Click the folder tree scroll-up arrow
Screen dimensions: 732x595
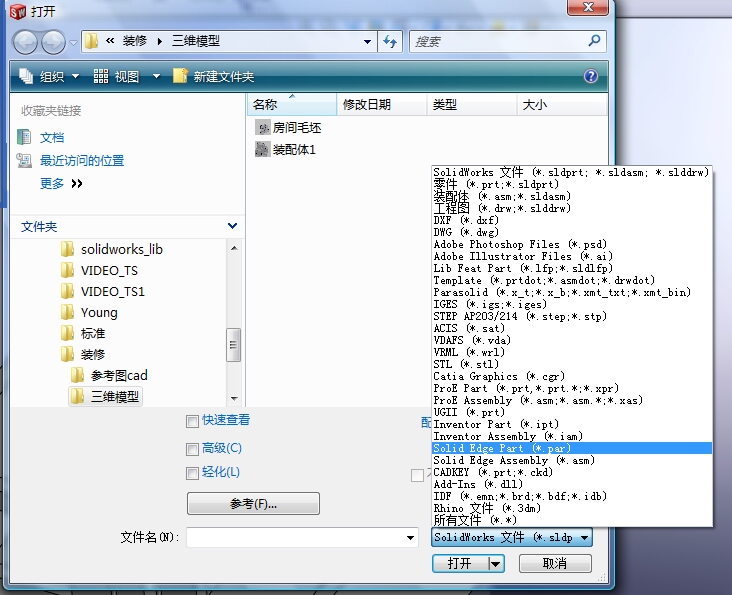[x=234, y=248]
